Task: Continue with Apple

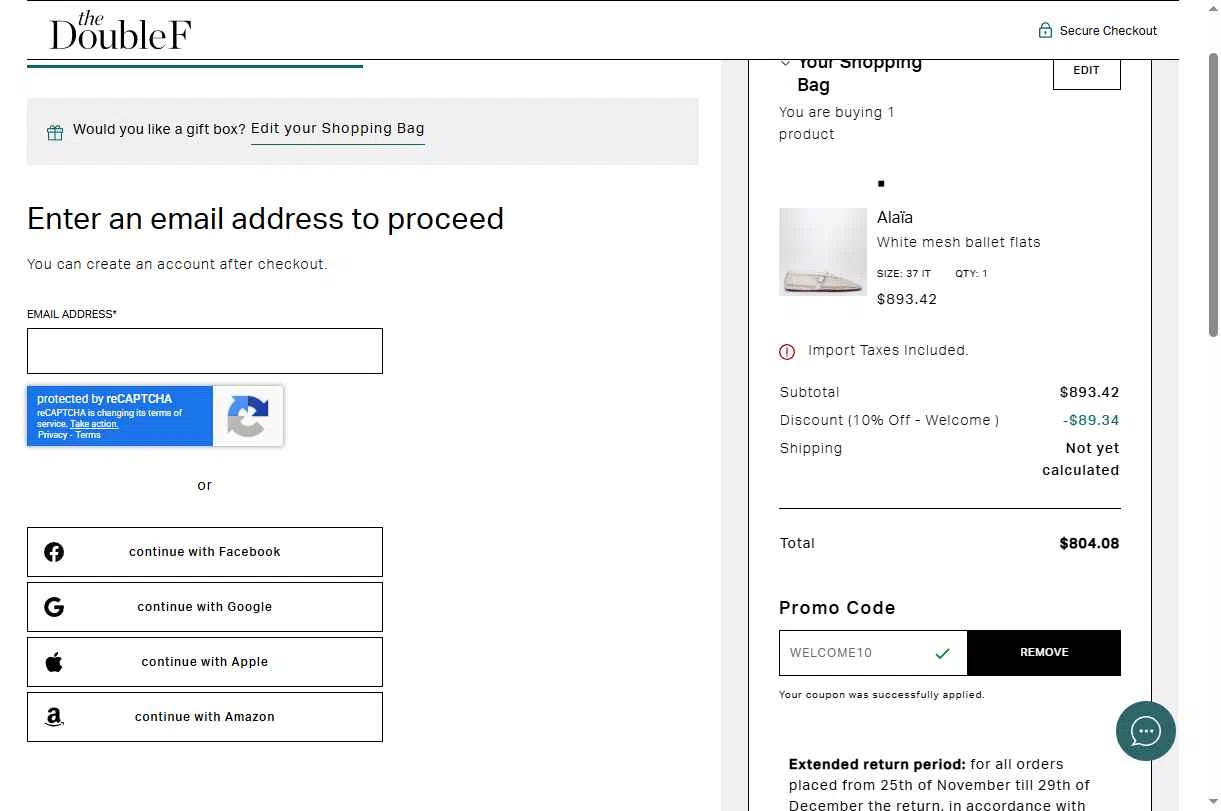Action: 205,662
